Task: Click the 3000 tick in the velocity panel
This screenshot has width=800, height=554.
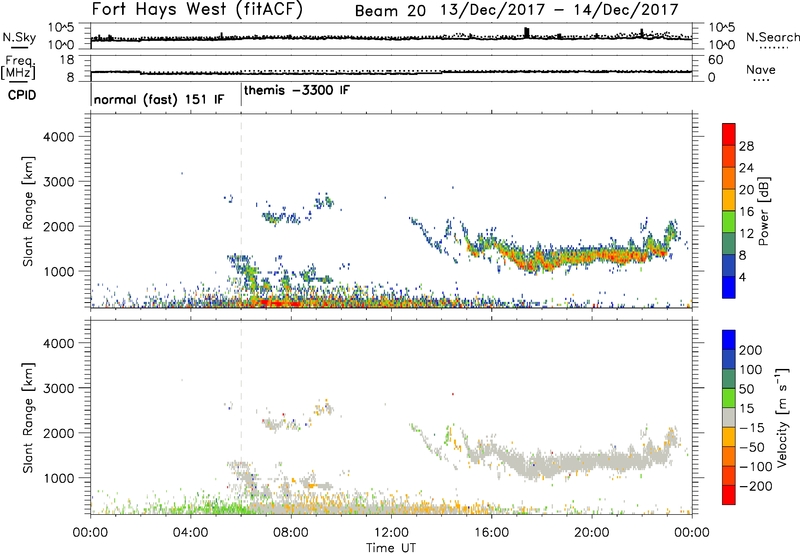Action: point(58,388)
